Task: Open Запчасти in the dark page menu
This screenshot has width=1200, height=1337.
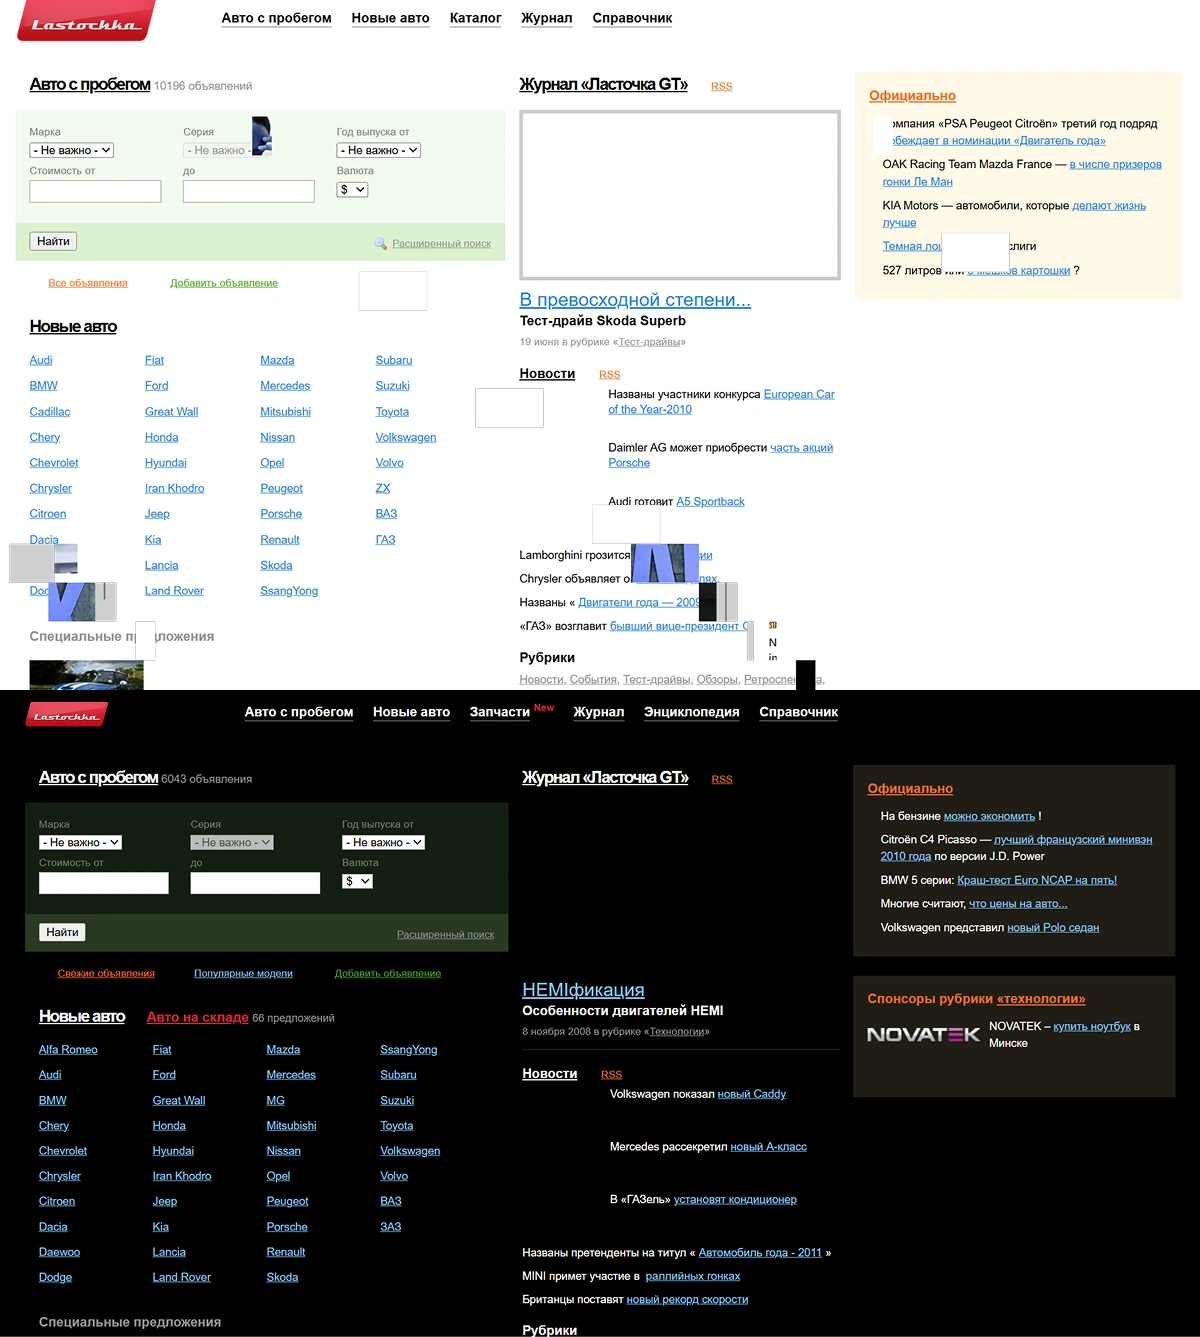Action: pos(500,712)
